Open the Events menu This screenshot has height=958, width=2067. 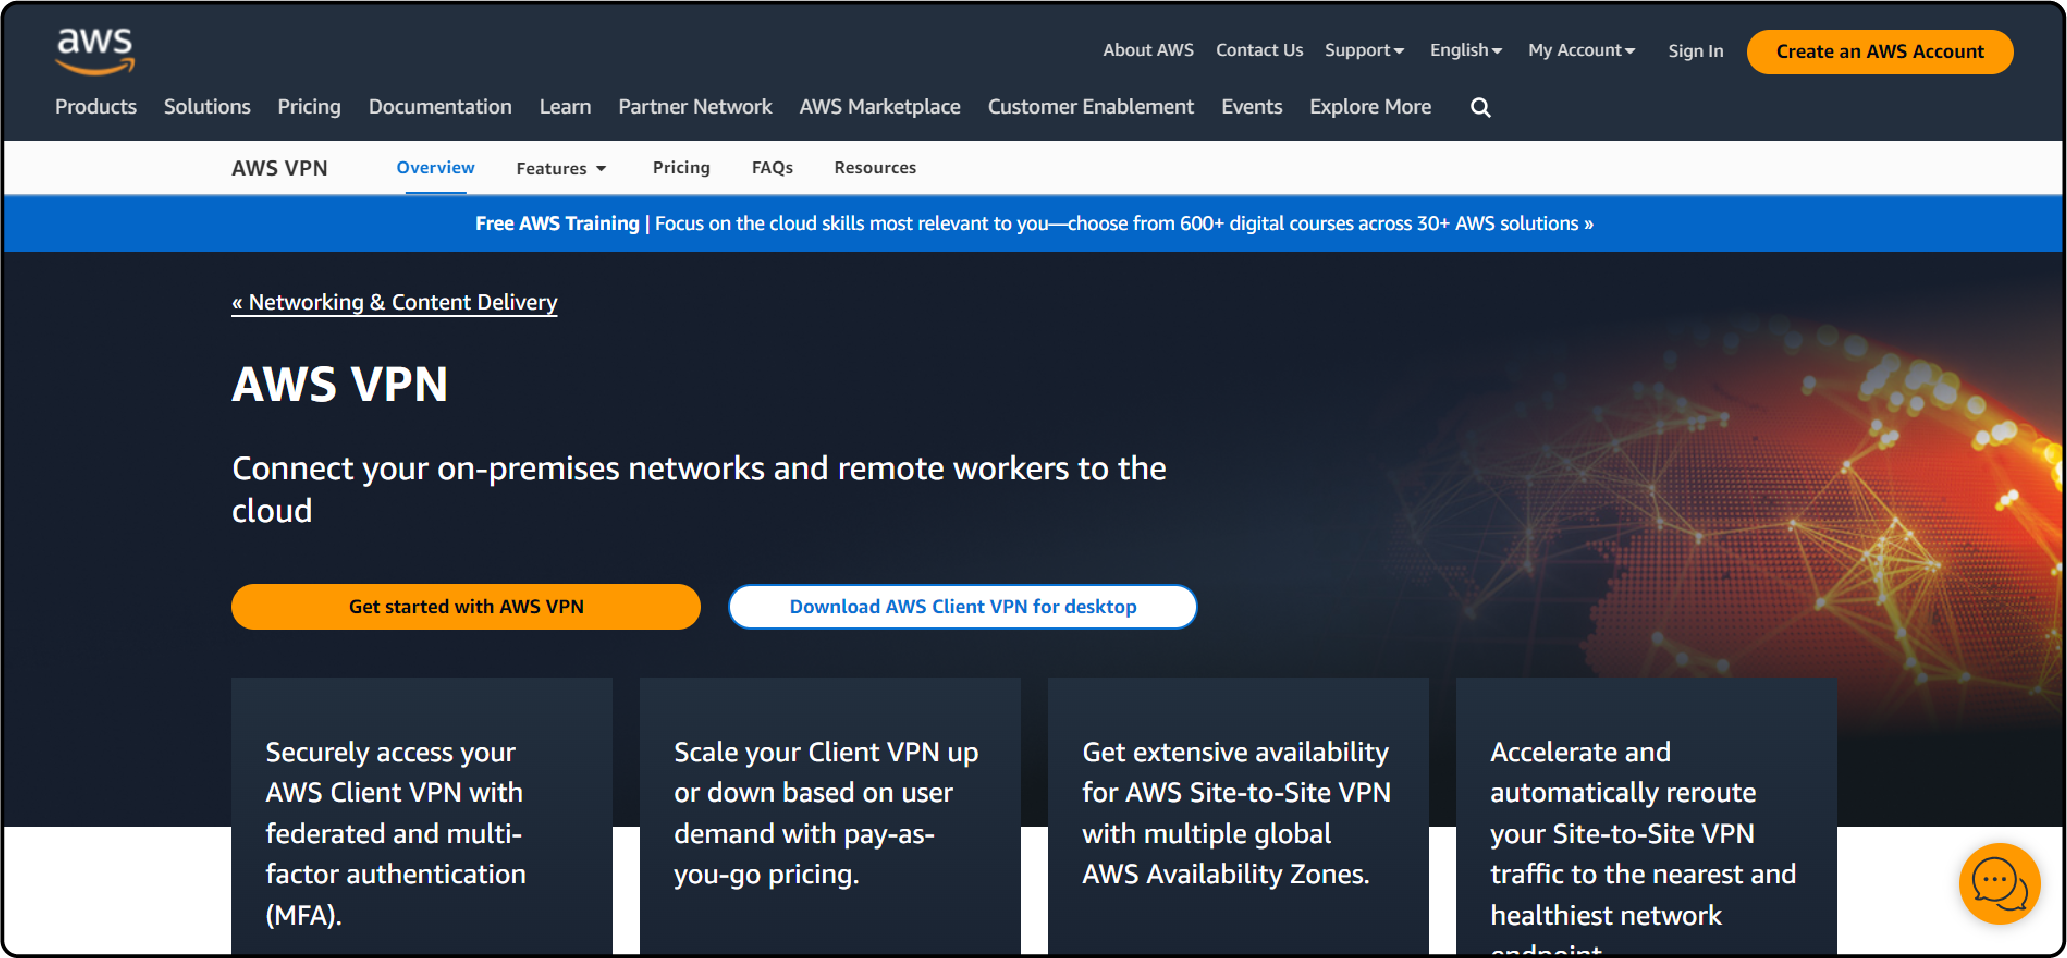pyautogui.click(x=1252, y=107)
